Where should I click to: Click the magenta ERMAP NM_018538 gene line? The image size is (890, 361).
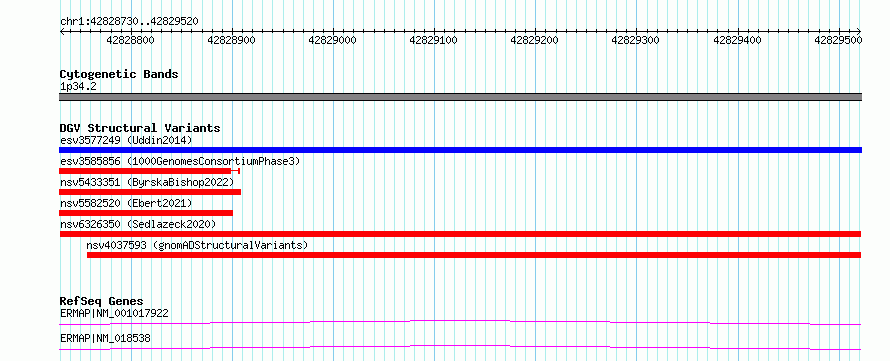click(x=460, y=347)
